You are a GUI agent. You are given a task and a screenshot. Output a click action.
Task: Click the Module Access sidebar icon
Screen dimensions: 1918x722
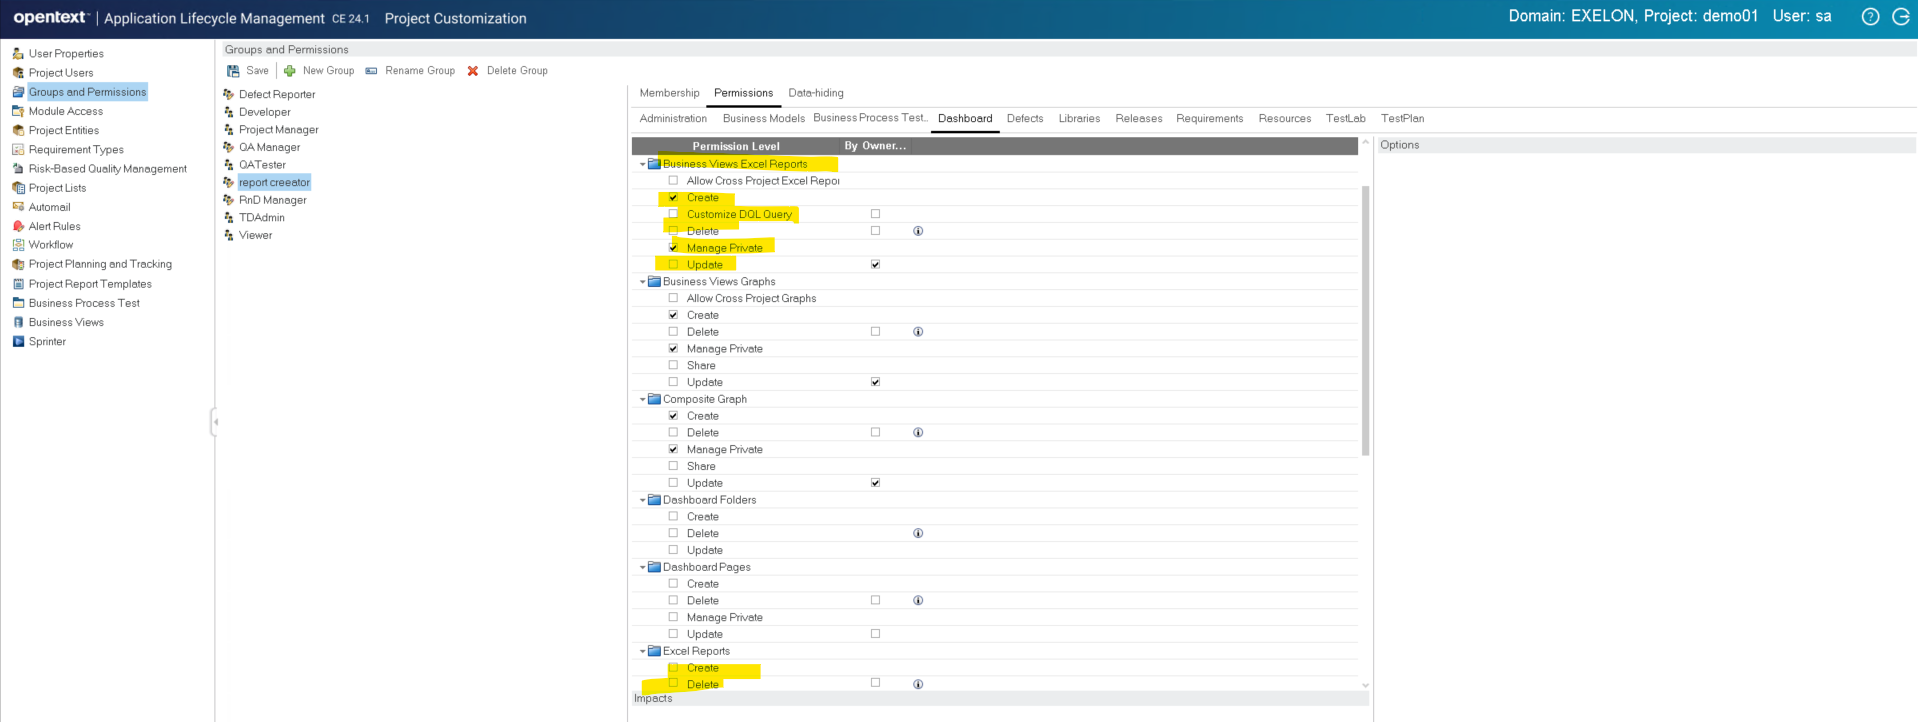18,111
